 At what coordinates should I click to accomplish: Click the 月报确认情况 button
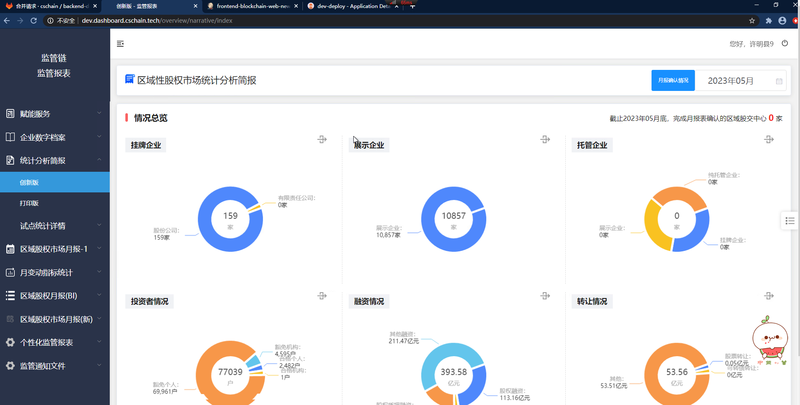(x=673, y=81)
